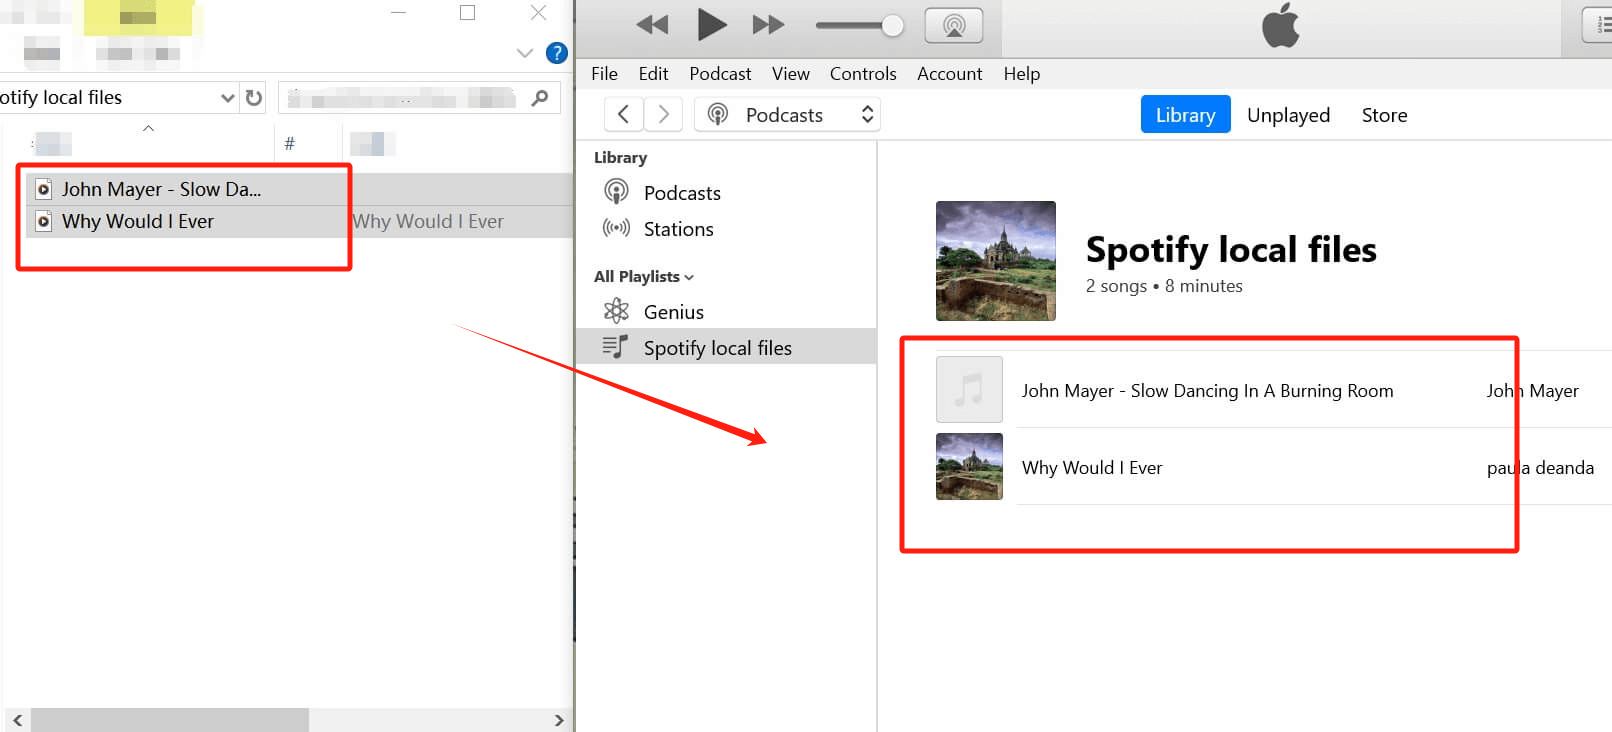Screen dimensions: 1612x732
Task: Open the AirPlay output icon
Action: click(x=954, y=26)
